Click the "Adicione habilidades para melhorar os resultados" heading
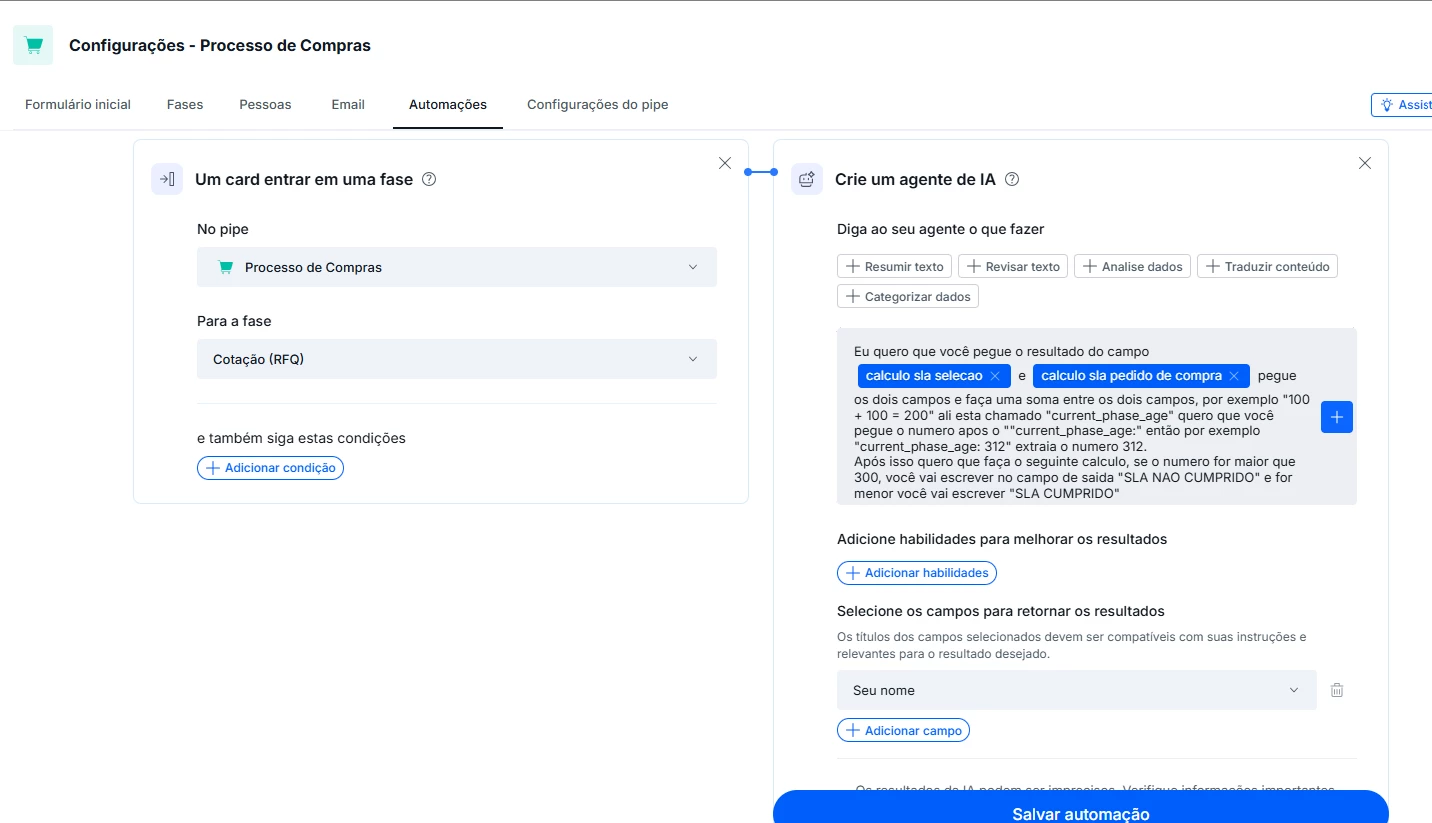1432x823 pixels. coord(1002,539)
